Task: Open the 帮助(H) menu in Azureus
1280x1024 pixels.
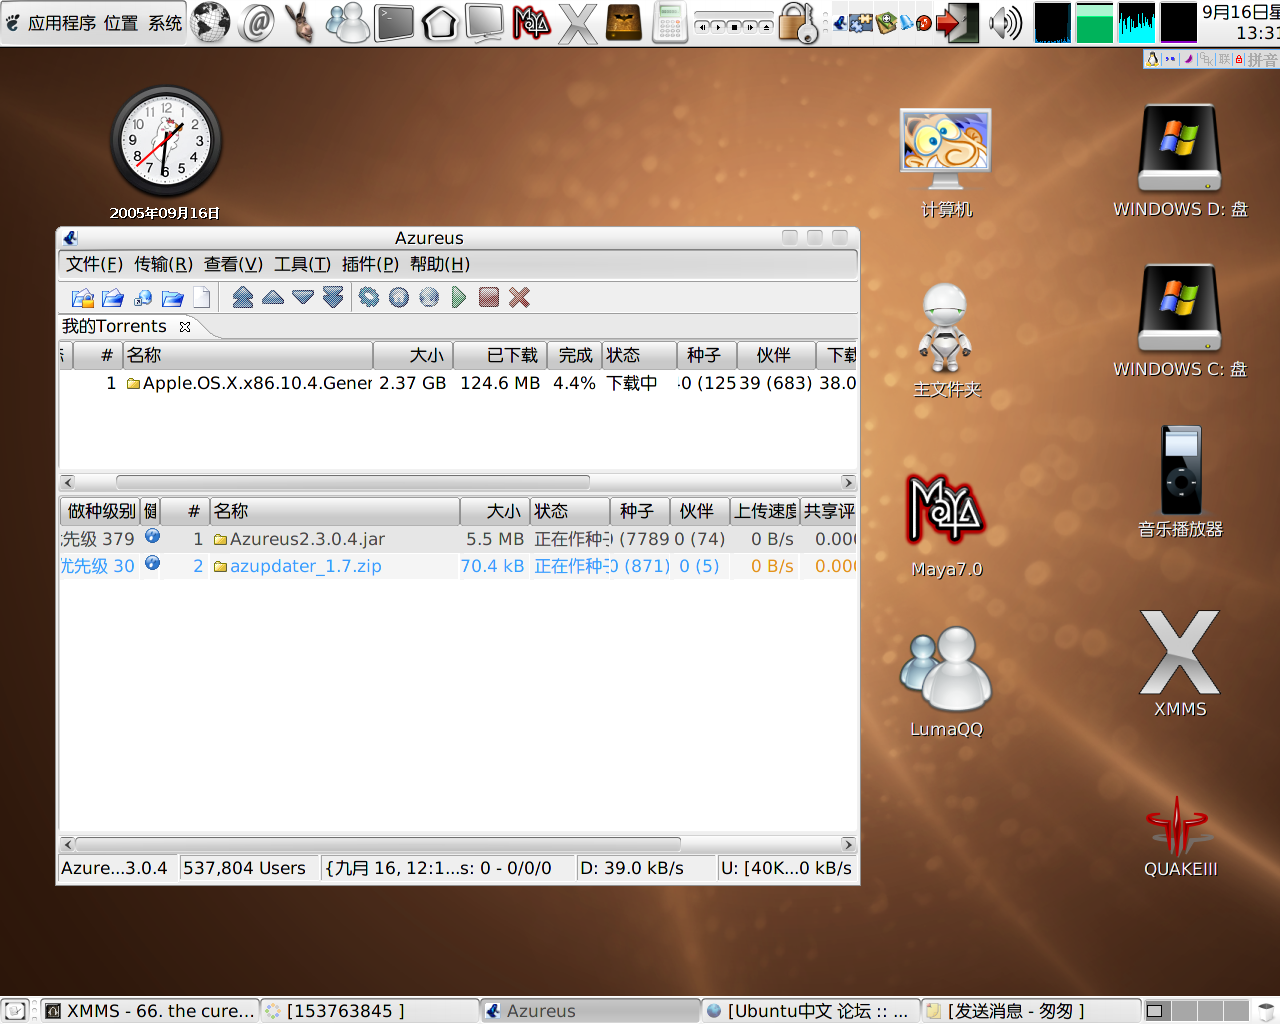Action: tap(440, 264)
